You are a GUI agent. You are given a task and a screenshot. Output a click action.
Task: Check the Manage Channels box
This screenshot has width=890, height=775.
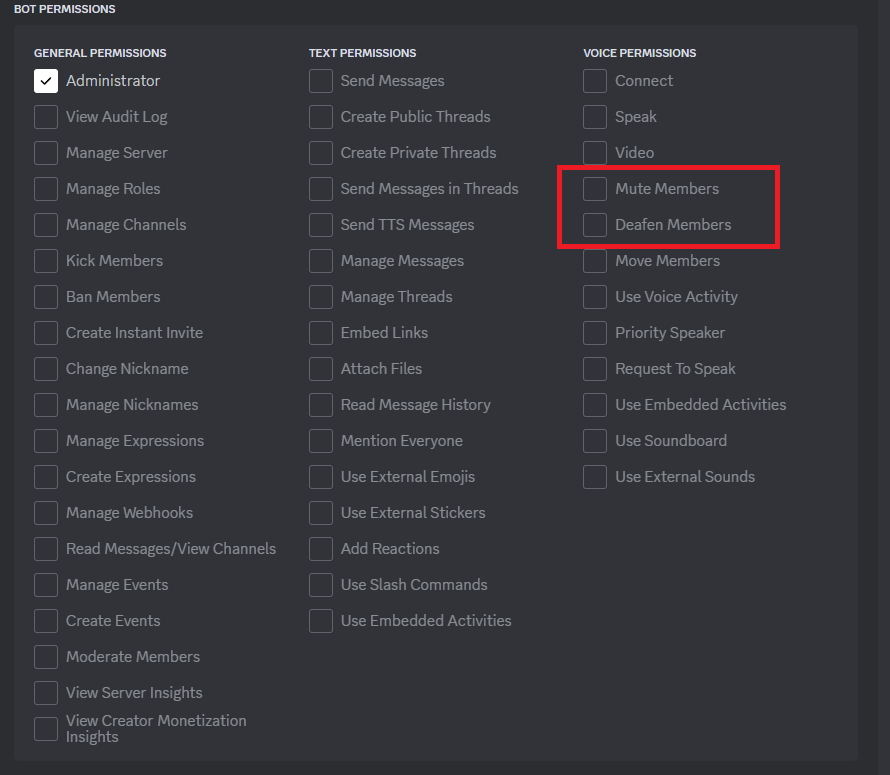point(46,225)
